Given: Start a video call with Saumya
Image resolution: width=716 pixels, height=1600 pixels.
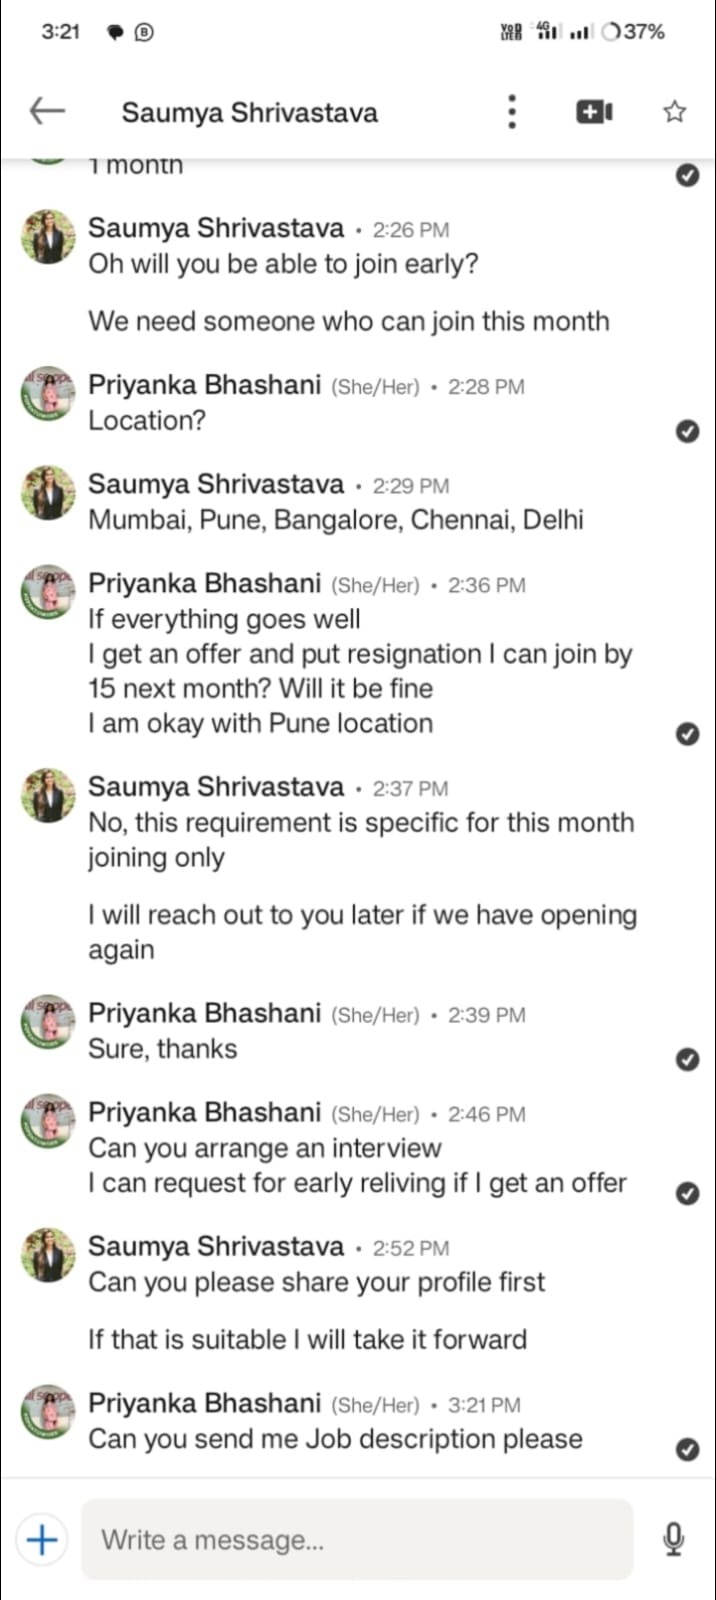Looking at the screenshot, I should [x=594, y=112].
